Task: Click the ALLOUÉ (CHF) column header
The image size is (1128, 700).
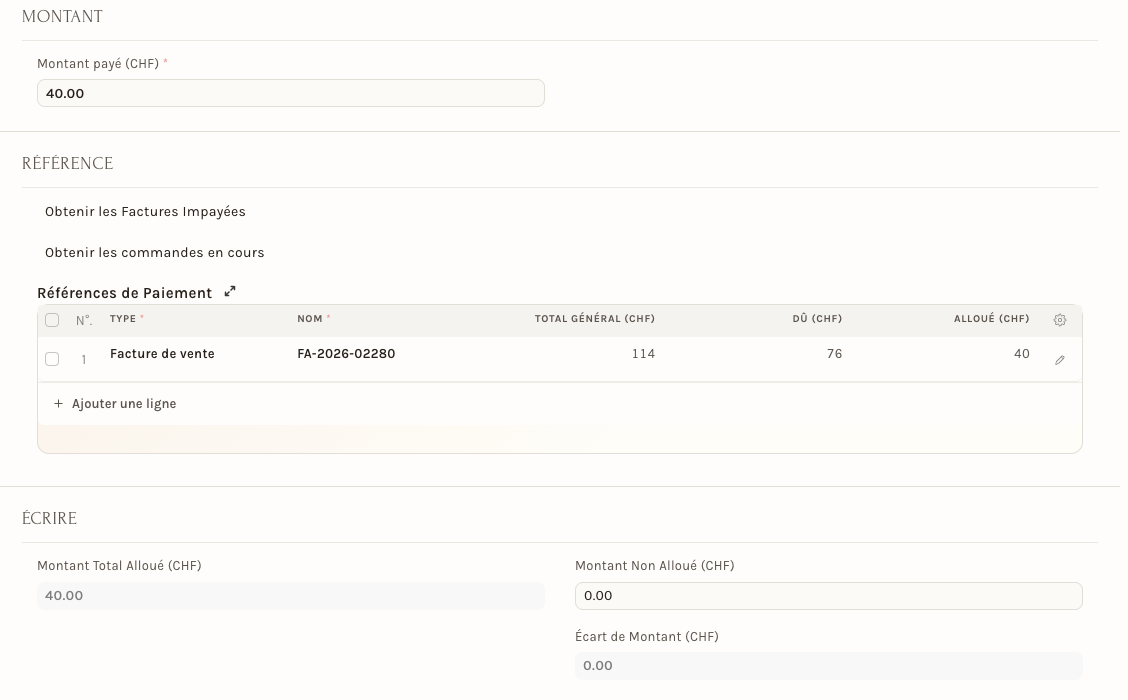Action: (x=991, y=319)
